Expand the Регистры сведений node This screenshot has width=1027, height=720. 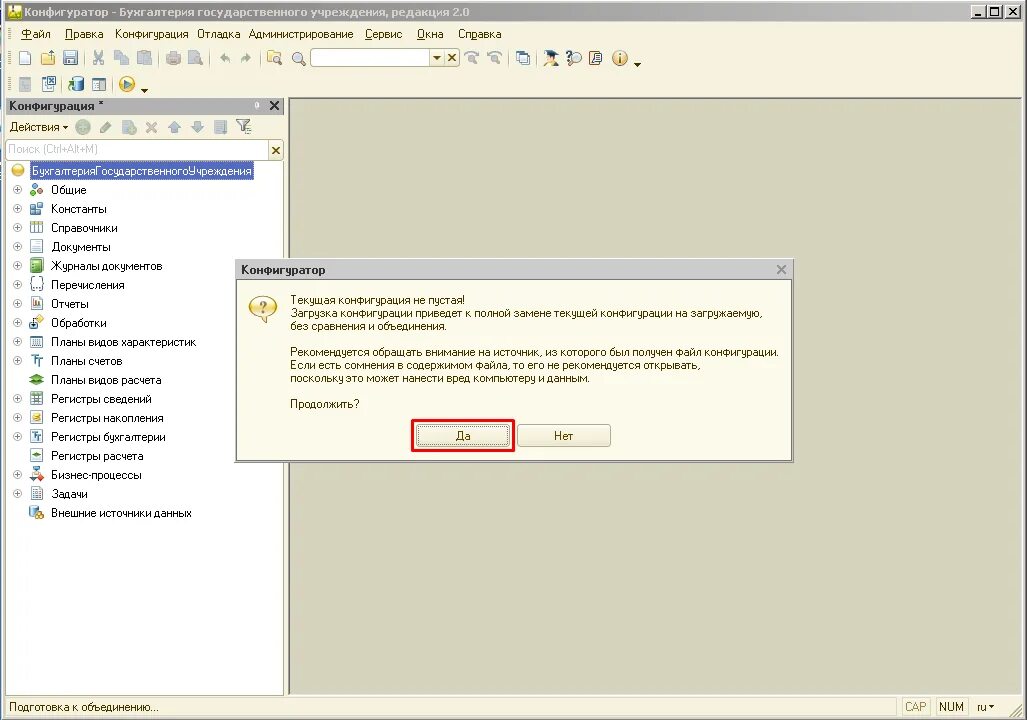point(18,399)
